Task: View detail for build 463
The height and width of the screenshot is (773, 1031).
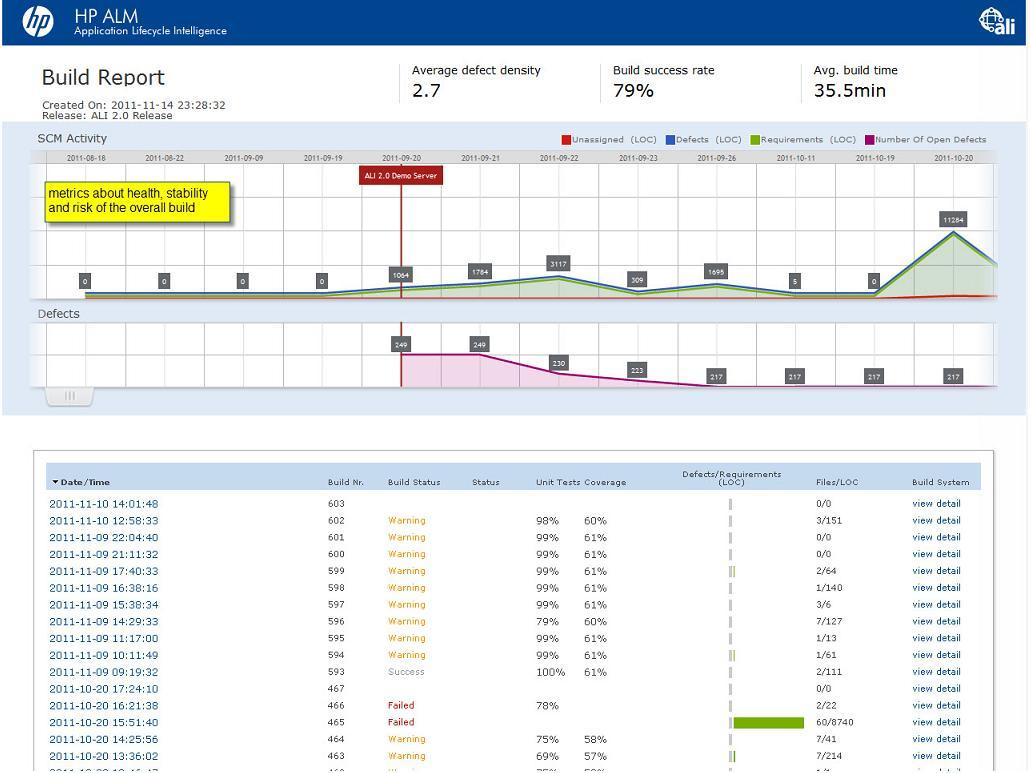Action: coord(936,756)
